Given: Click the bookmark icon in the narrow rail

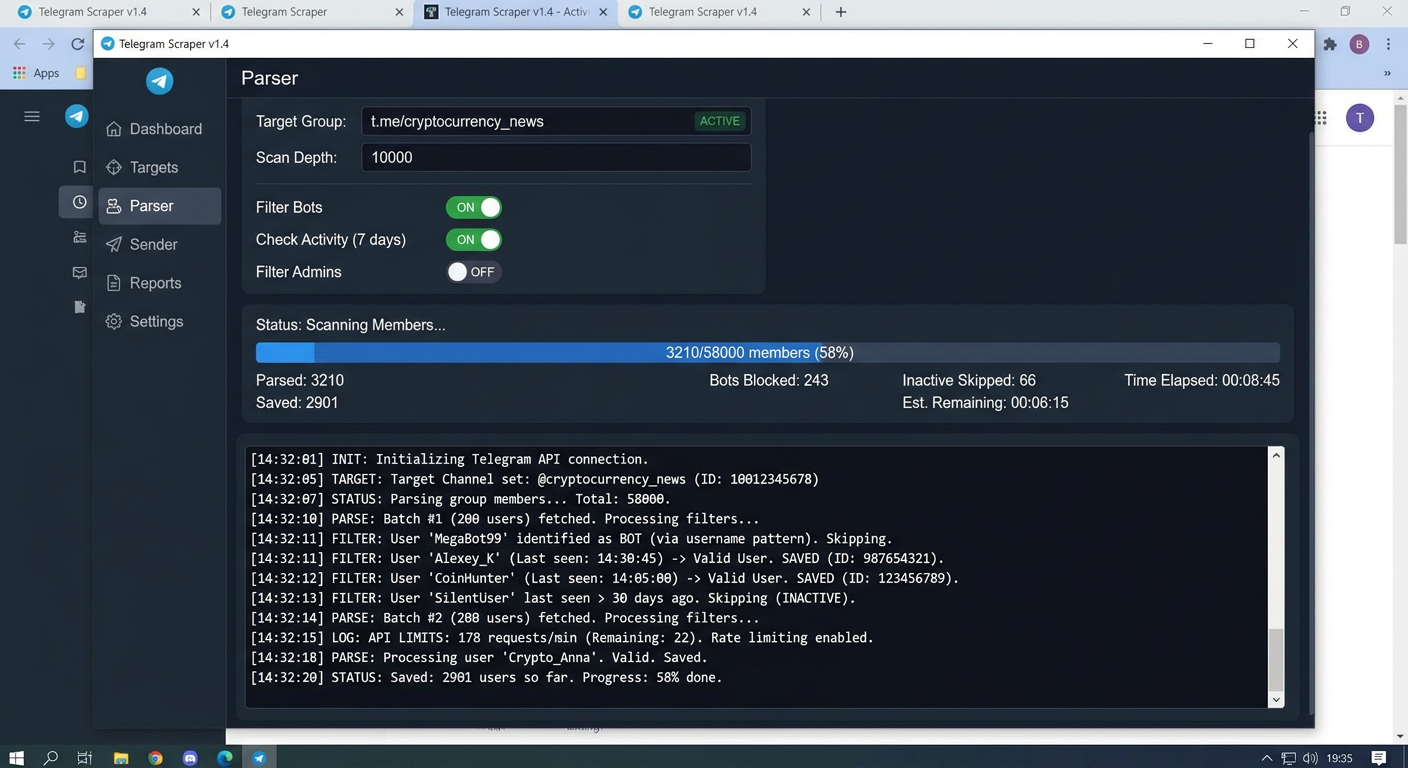Looking at the screenshot, I should pos(79,167).
